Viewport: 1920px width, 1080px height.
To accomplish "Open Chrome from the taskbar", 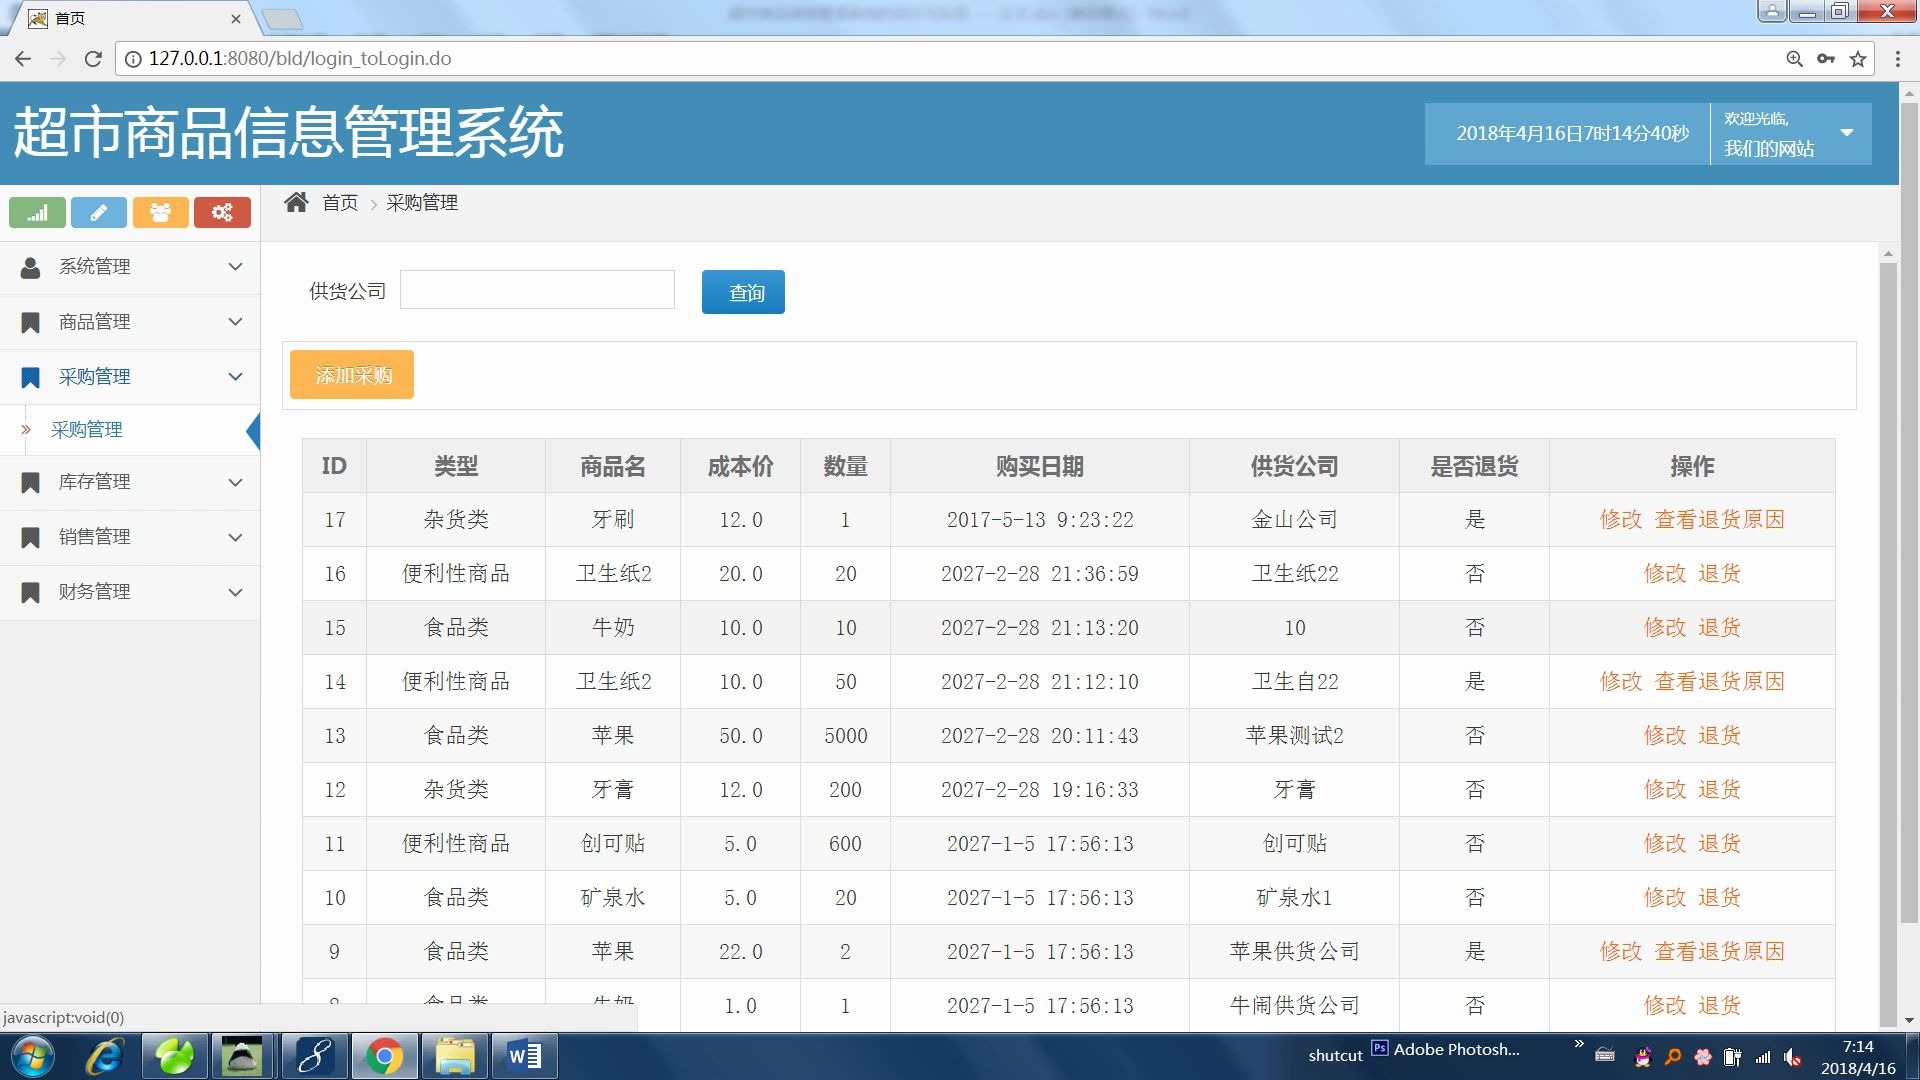I will coord(383,1056).
